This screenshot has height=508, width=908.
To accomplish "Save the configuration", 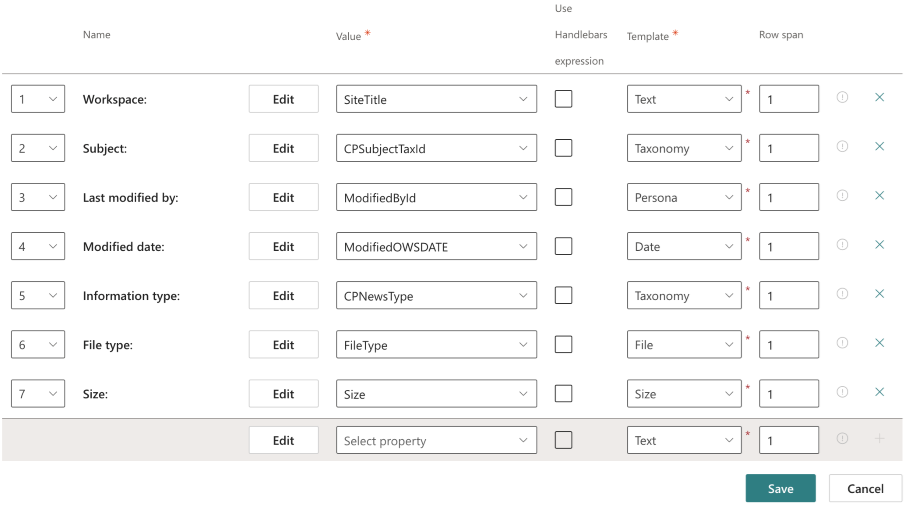I will (781, 488).
